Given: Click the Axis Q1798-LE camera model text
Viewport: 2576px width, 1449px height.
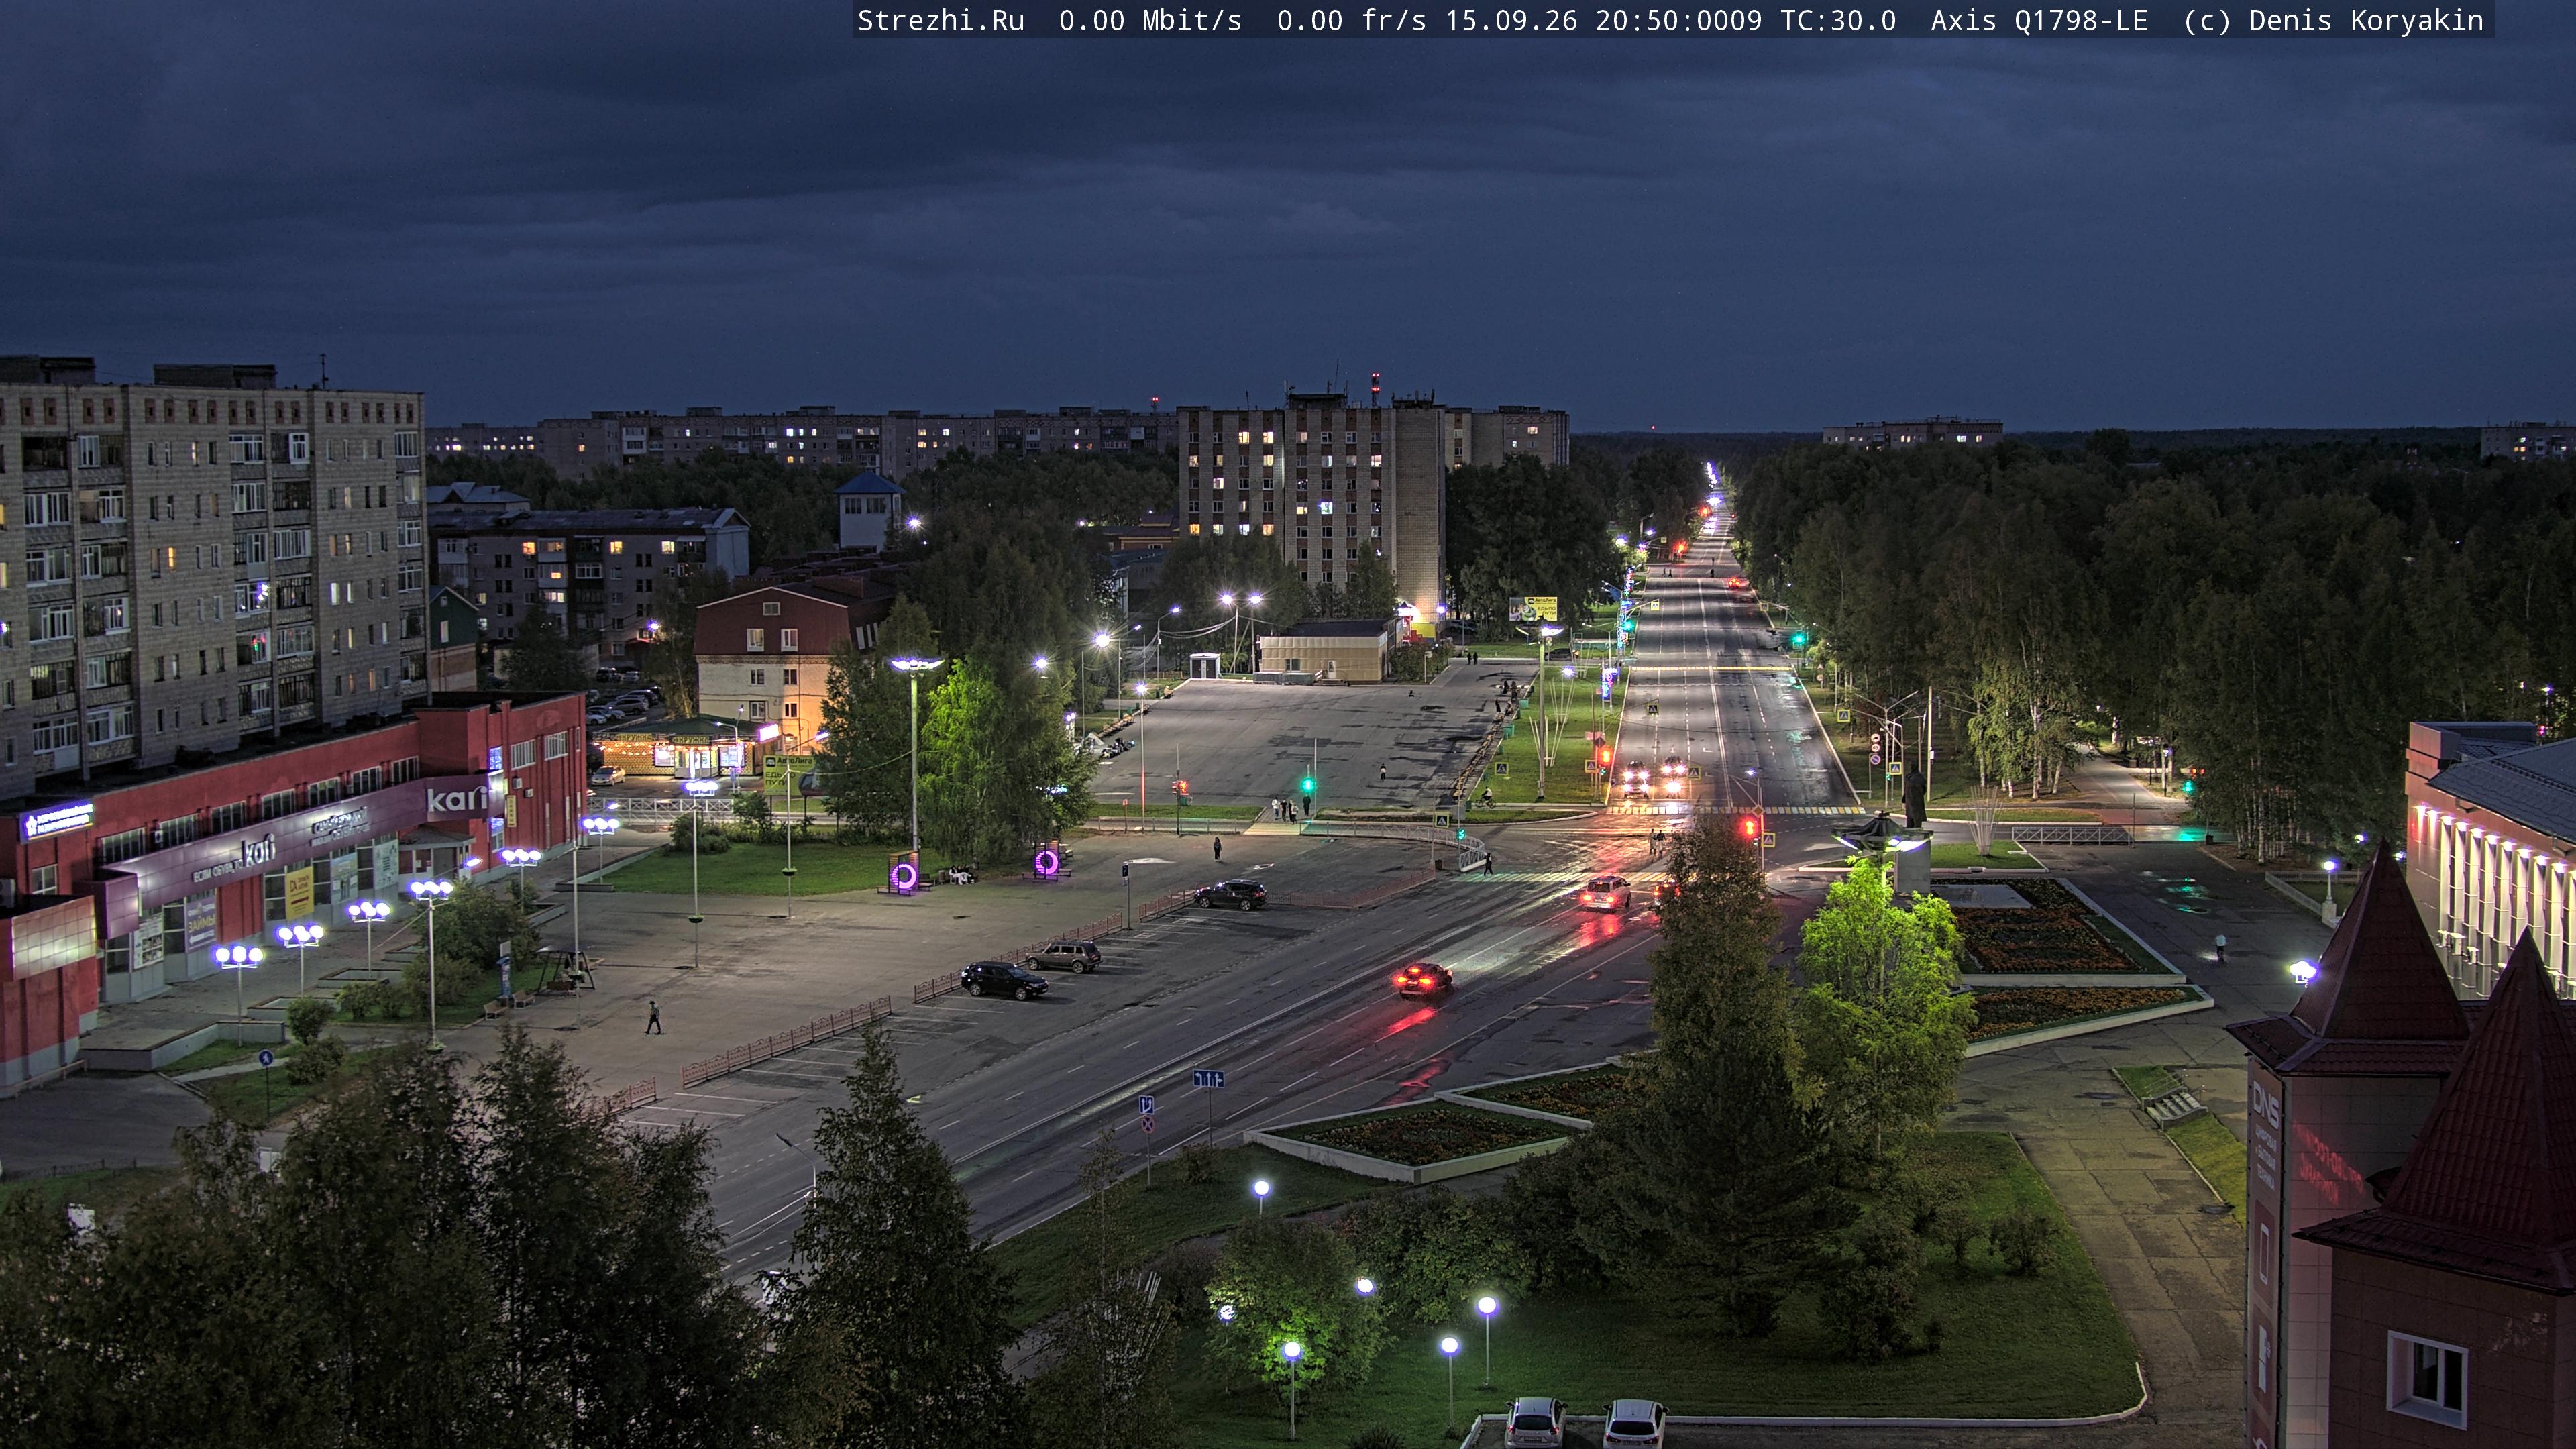Looking at the screenshot, I should 2039,21.
